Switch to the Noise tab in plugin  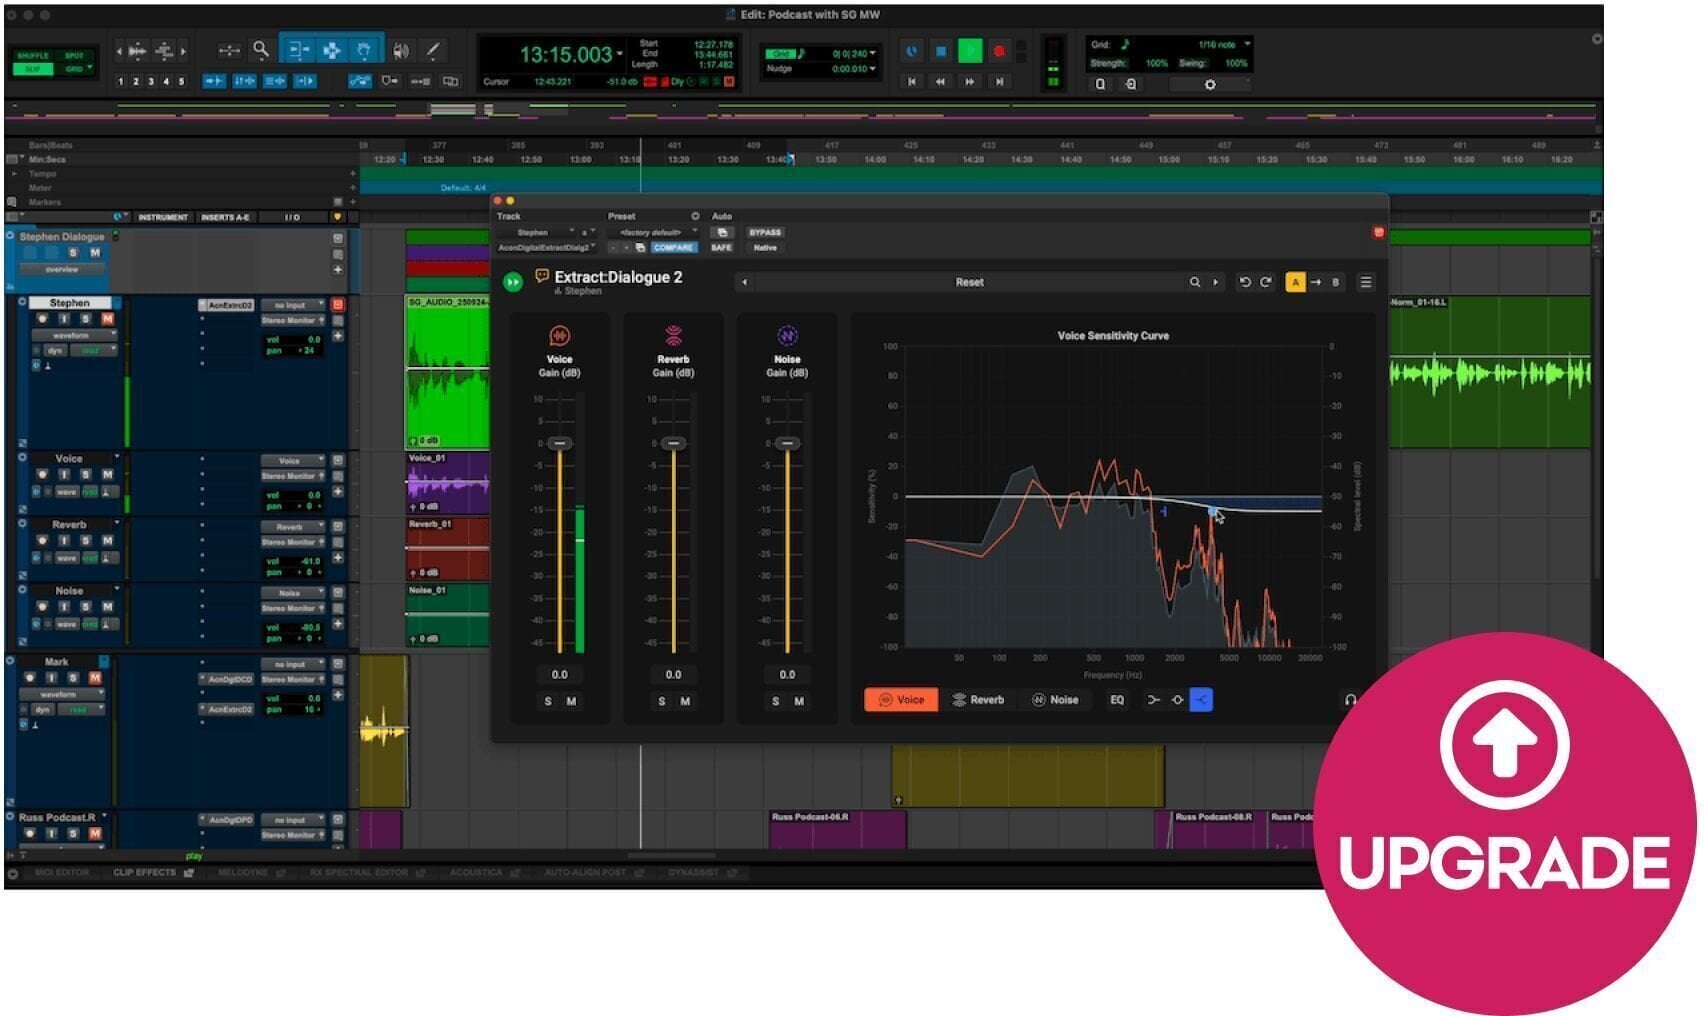(x=1055, y=700)
